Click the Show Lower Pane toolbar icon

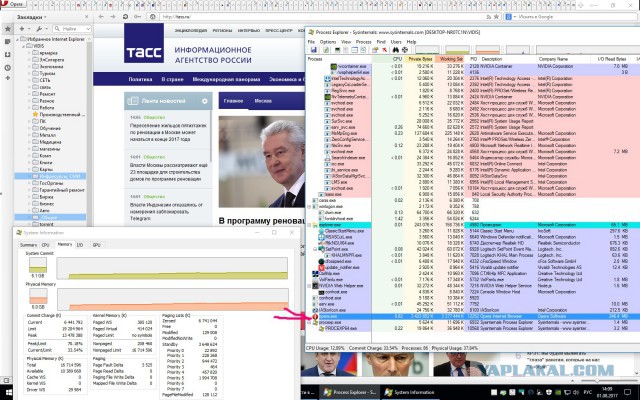(354, 50)
